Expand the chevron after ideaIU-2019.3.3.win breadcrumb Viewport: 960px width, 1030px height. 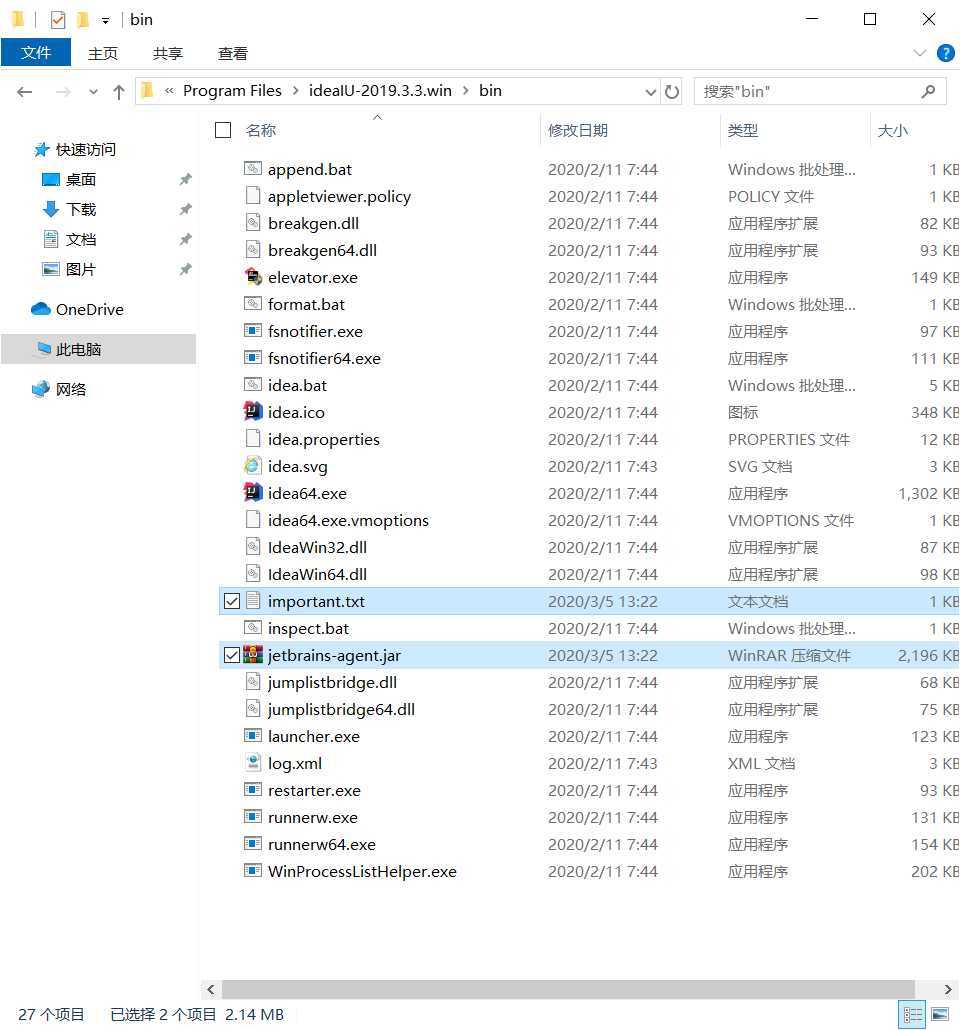[x=465, y=91]
